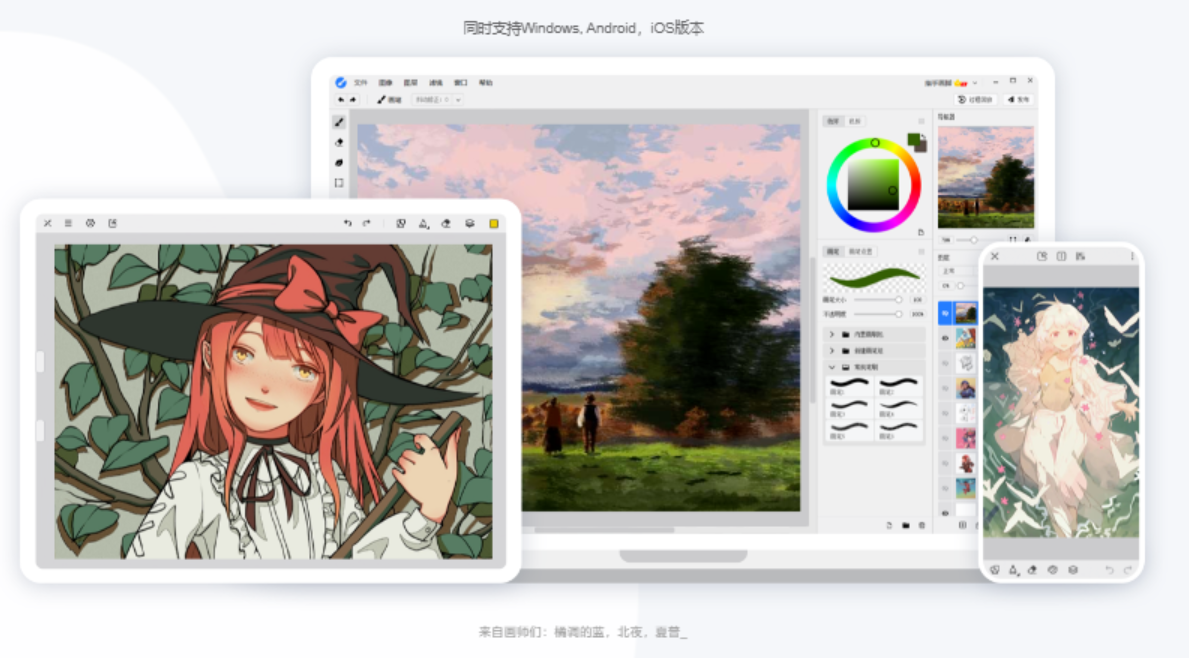1189x658 pixels.
Task: Redo the stroke in tablet app
Action: (x=367, y=223)
